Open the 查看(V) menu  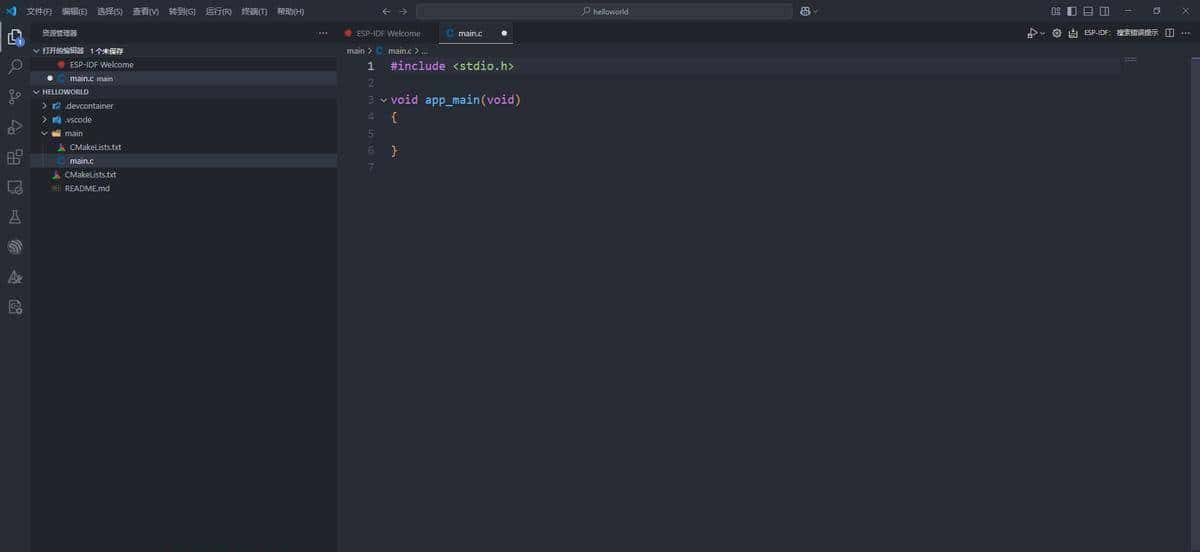click(146, 11)
